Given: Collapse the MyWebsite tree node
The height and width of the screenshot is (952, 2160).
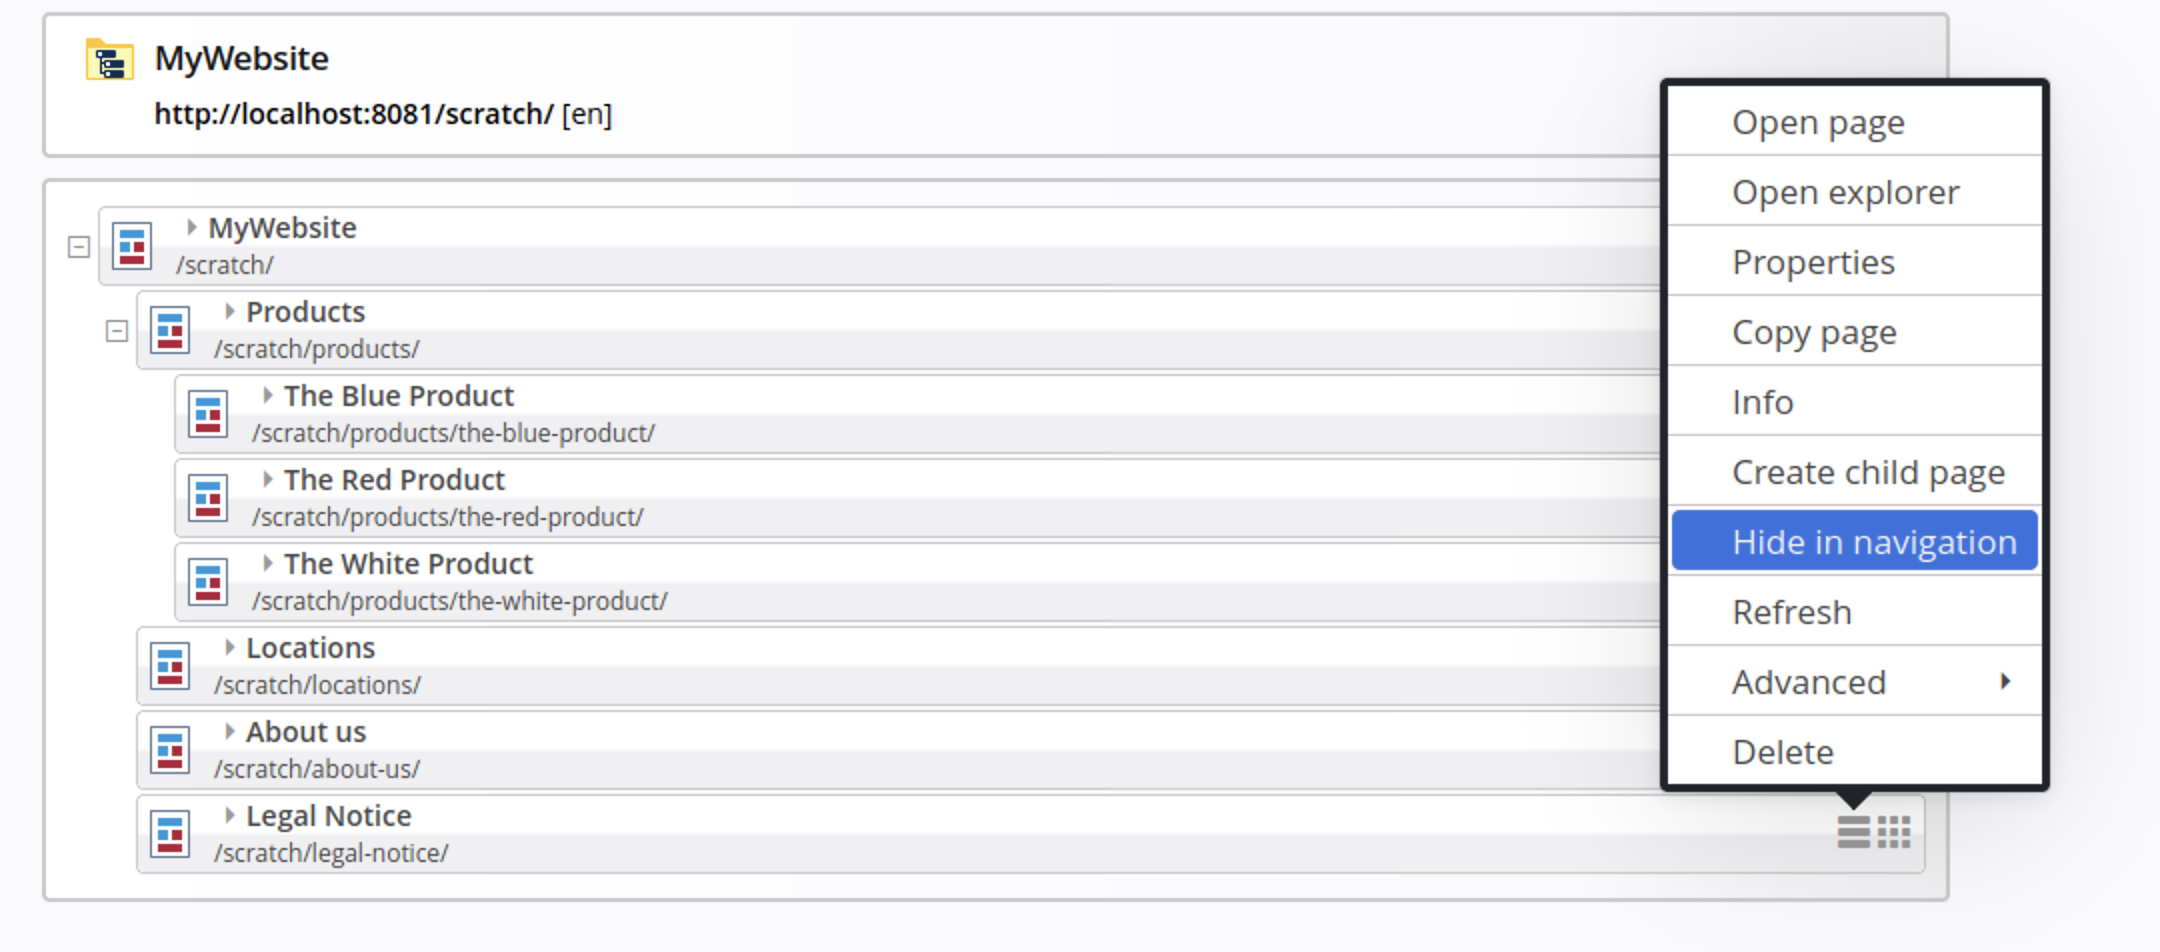Looking at the screenshot, I should click(79, 247).
